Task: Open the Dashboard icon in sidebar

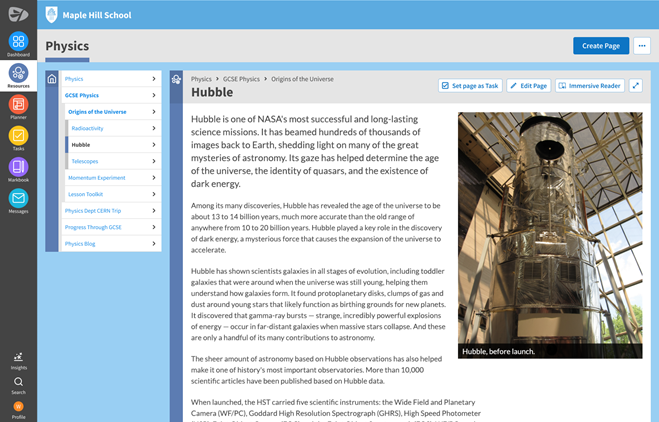Action: pyautogui.click(x=18, y=41)
